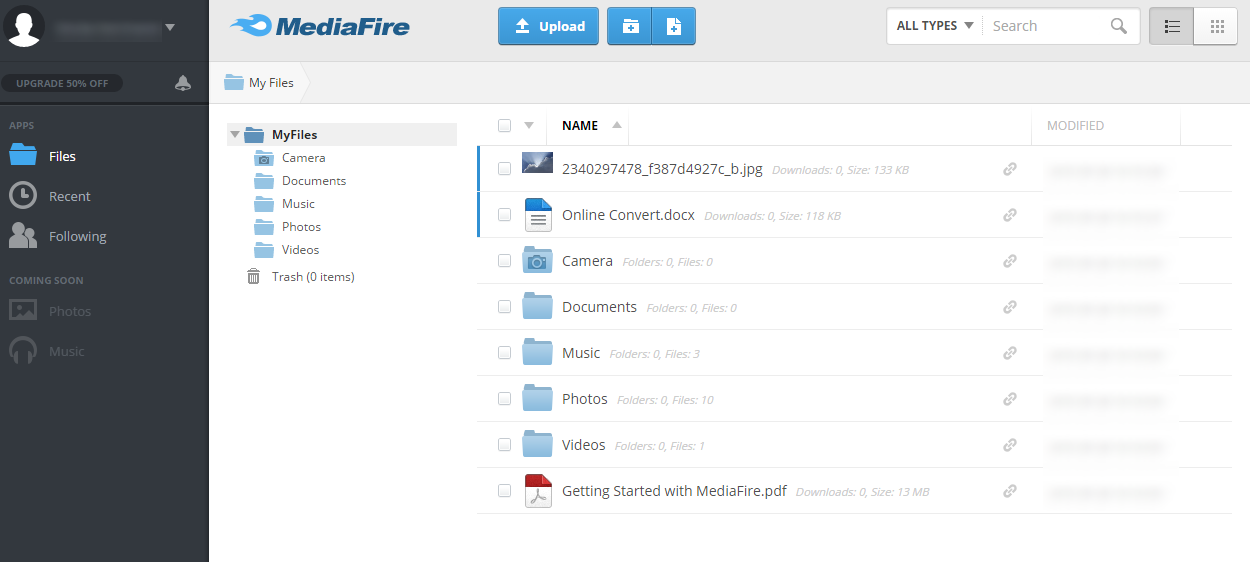1250x562 pixels.
Task: Select Videos in the folder tree
Action: [300, 250]
